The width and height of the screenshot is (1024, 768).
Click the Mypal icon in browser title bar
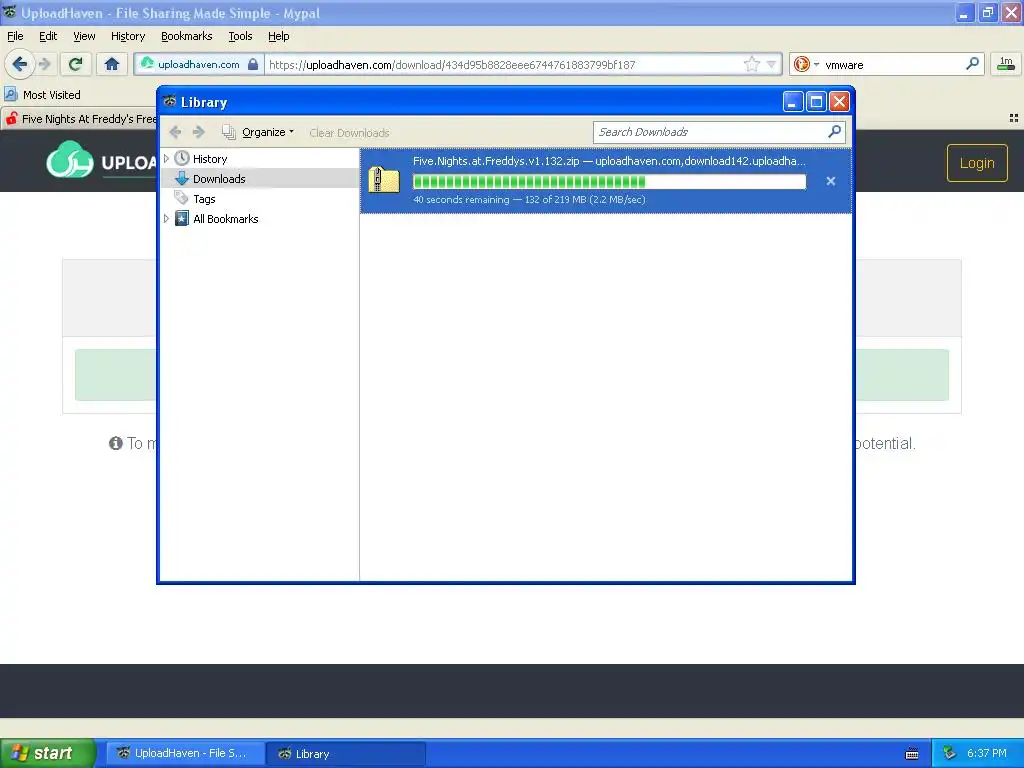tap(9, 12)
